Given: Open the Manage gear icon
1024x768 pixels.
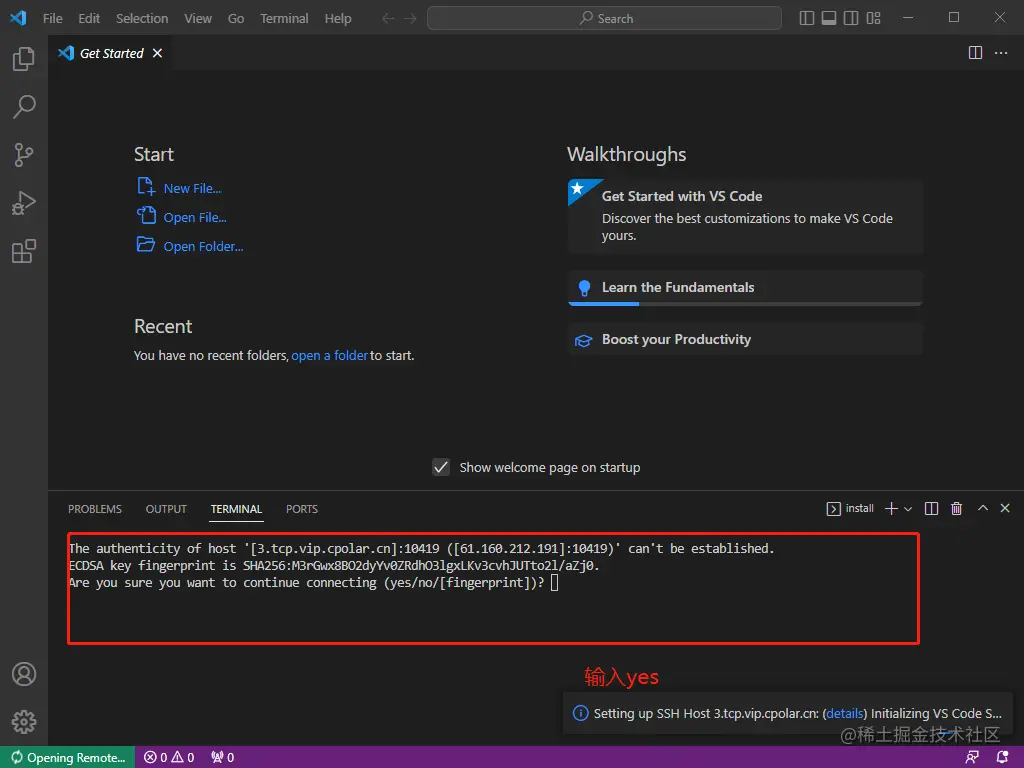Looking at the screenshot, I should pos(24,722).
